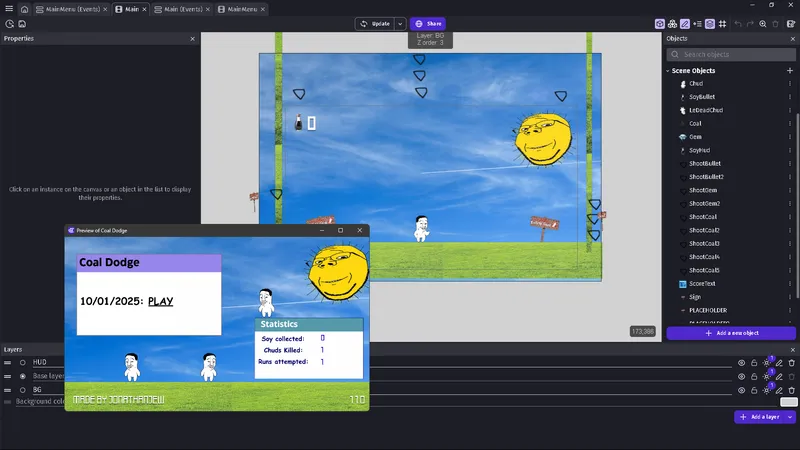Click the background color swatch in Layers
Image resolution: width=800 pixels, height=450 pixels.
tap(788, 402)
